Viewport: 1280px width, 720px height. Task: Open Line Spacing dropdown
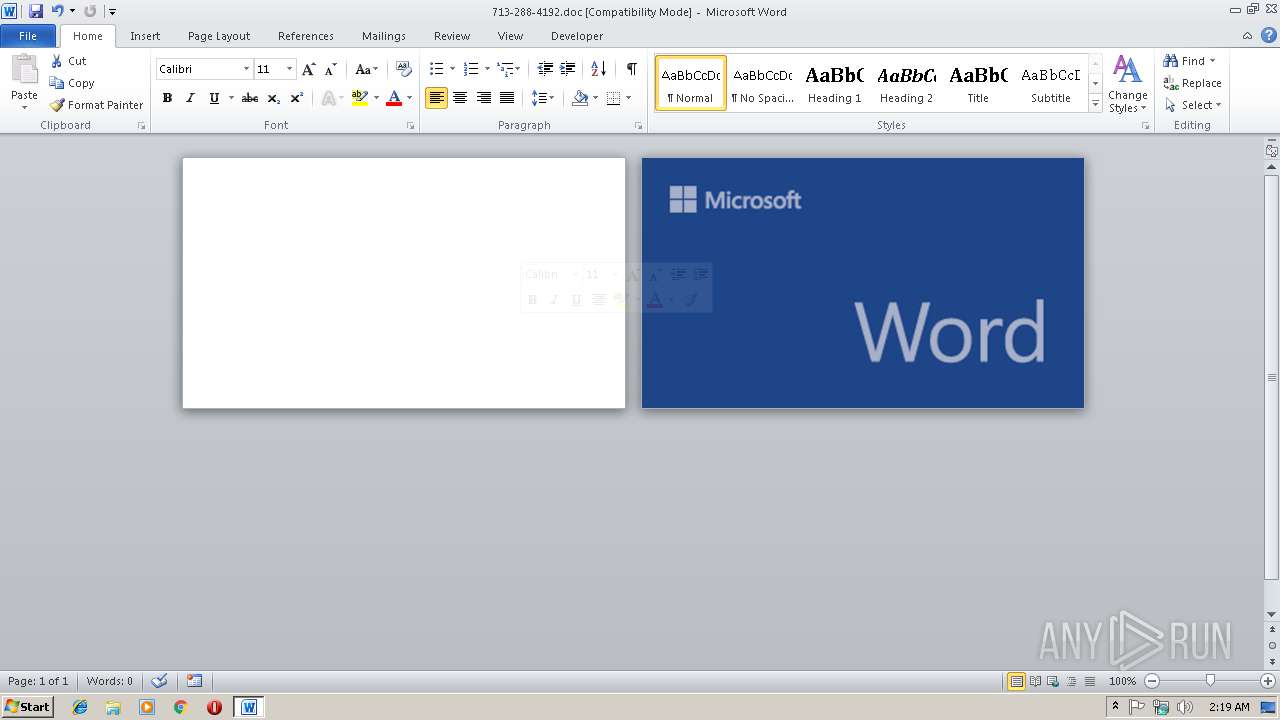(x=543, y=98)
